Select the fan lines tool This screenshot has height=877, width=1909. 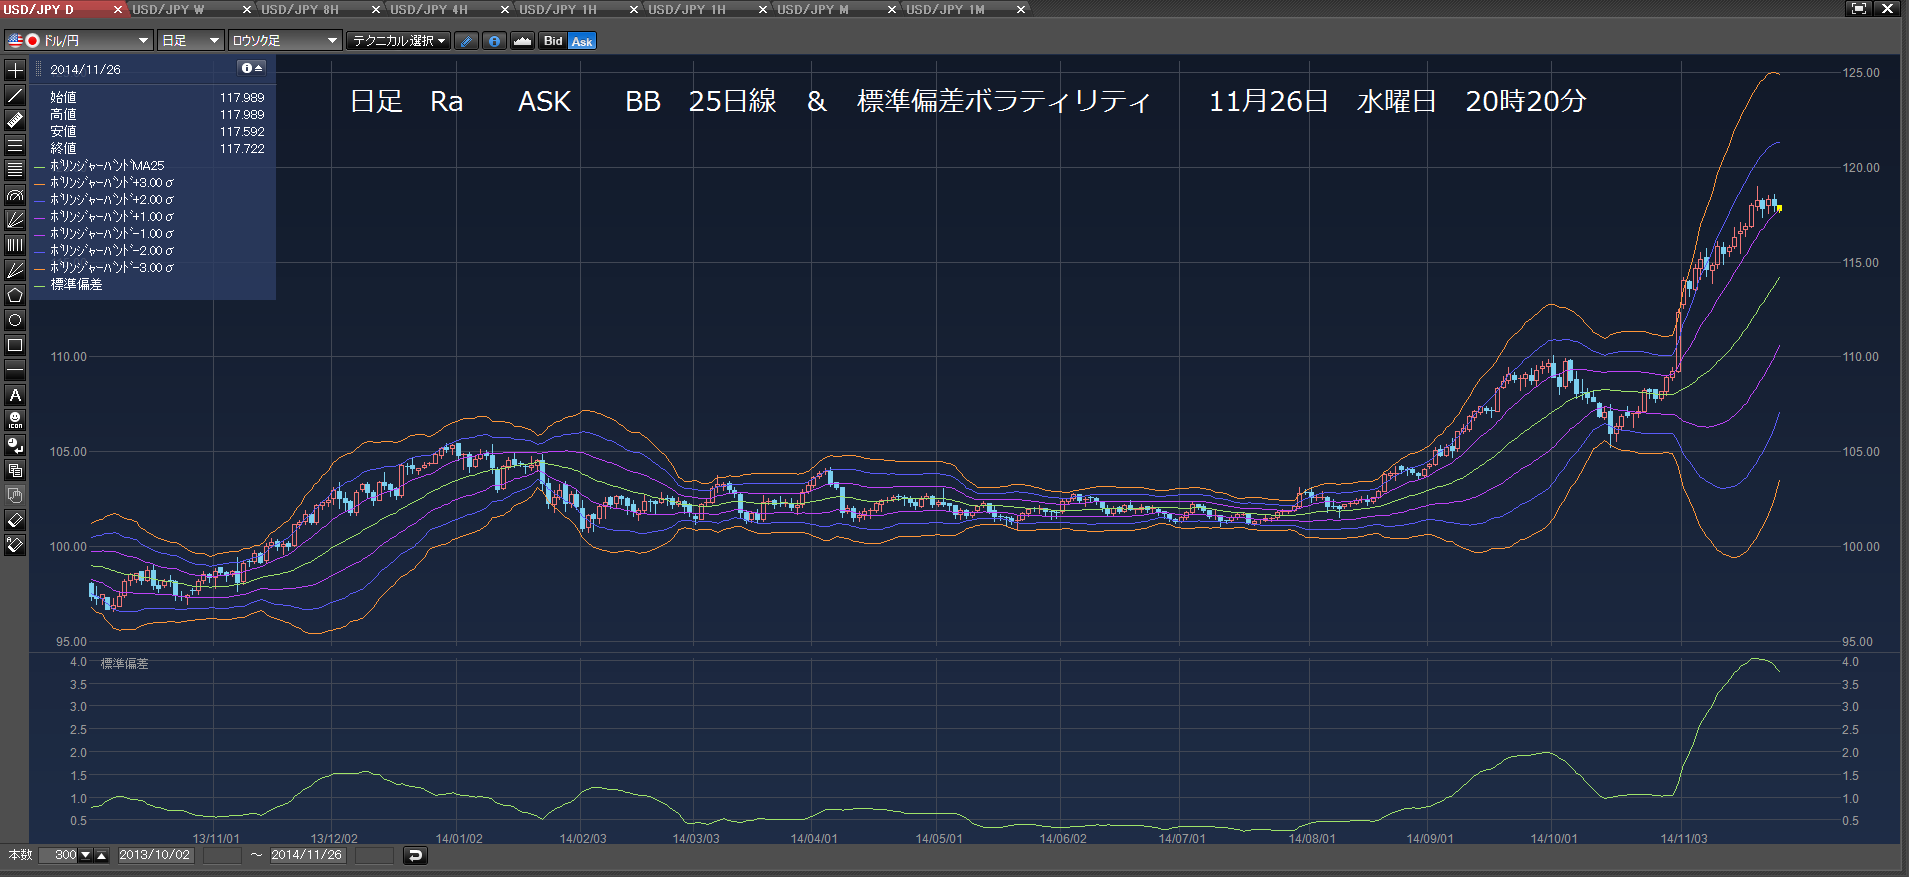[x=15, y=220]
